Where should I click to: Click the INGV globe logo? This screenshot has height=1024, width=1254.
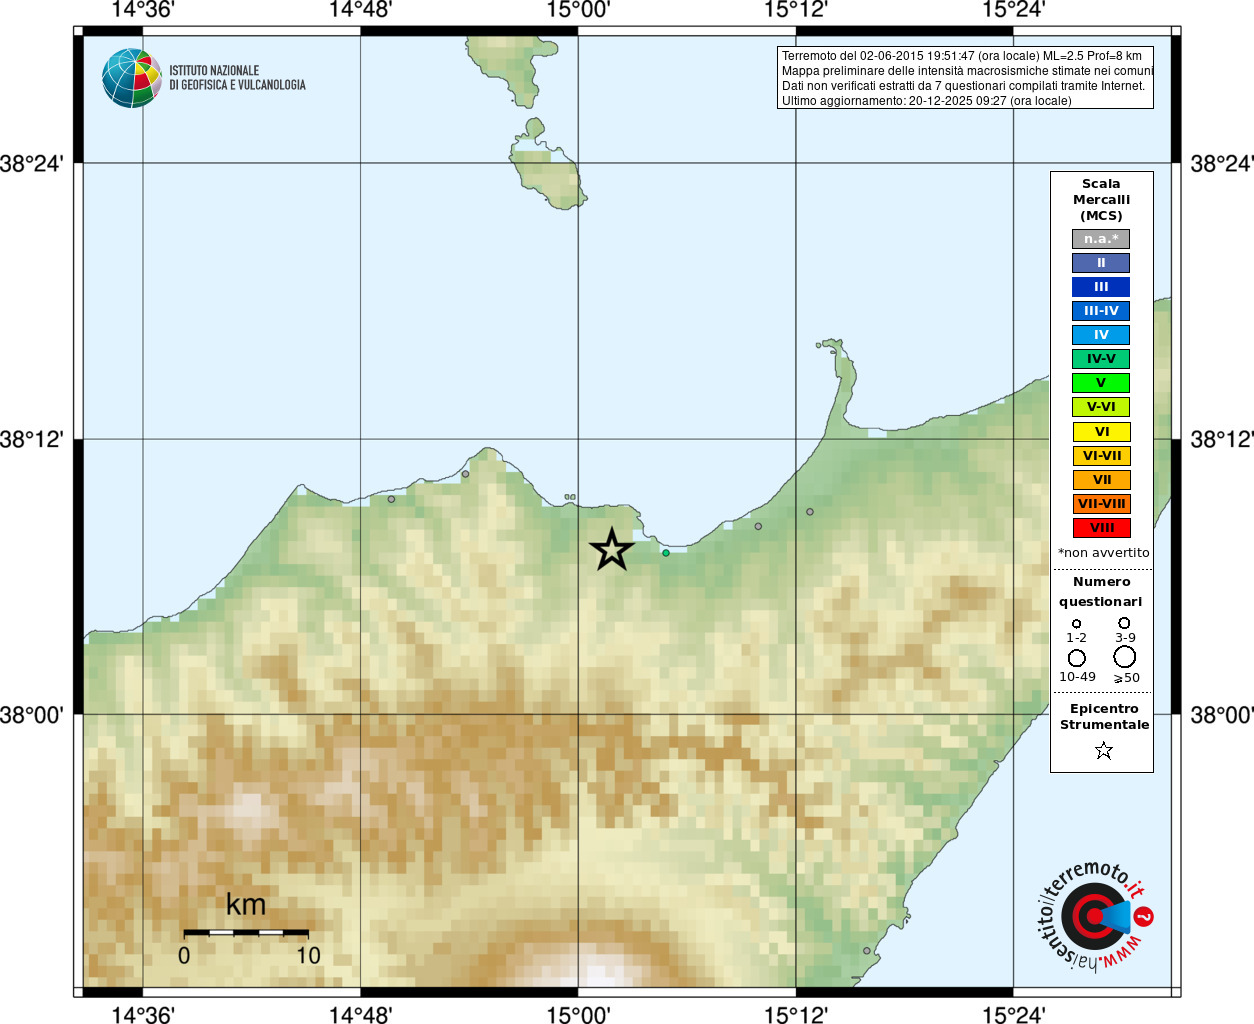coord(132,78)
